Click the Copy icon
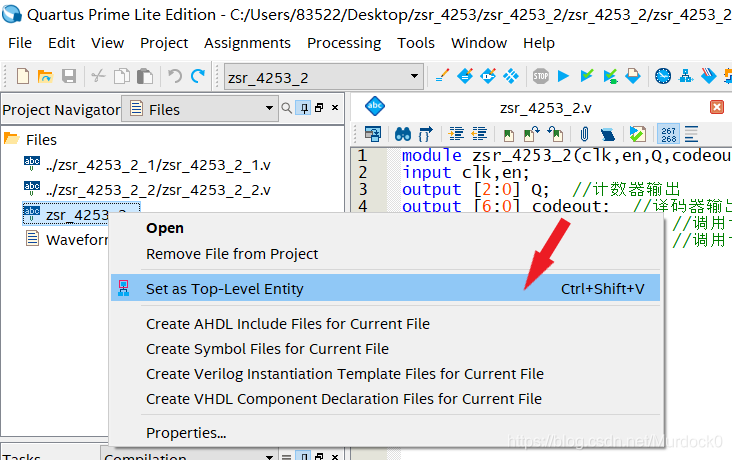This screenshot has width=732, height=460. point(122,76)
